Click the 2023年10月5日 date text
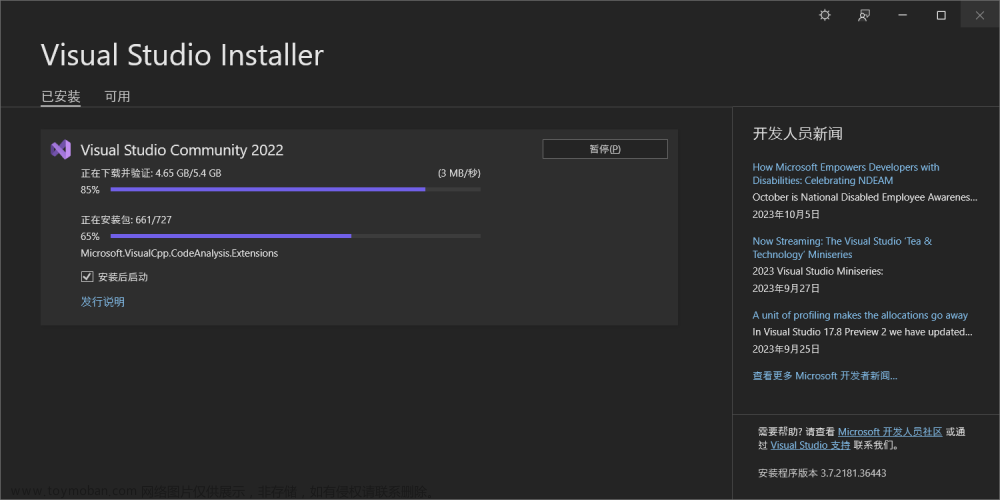1000x500 pixels. (x=786, y=214)
